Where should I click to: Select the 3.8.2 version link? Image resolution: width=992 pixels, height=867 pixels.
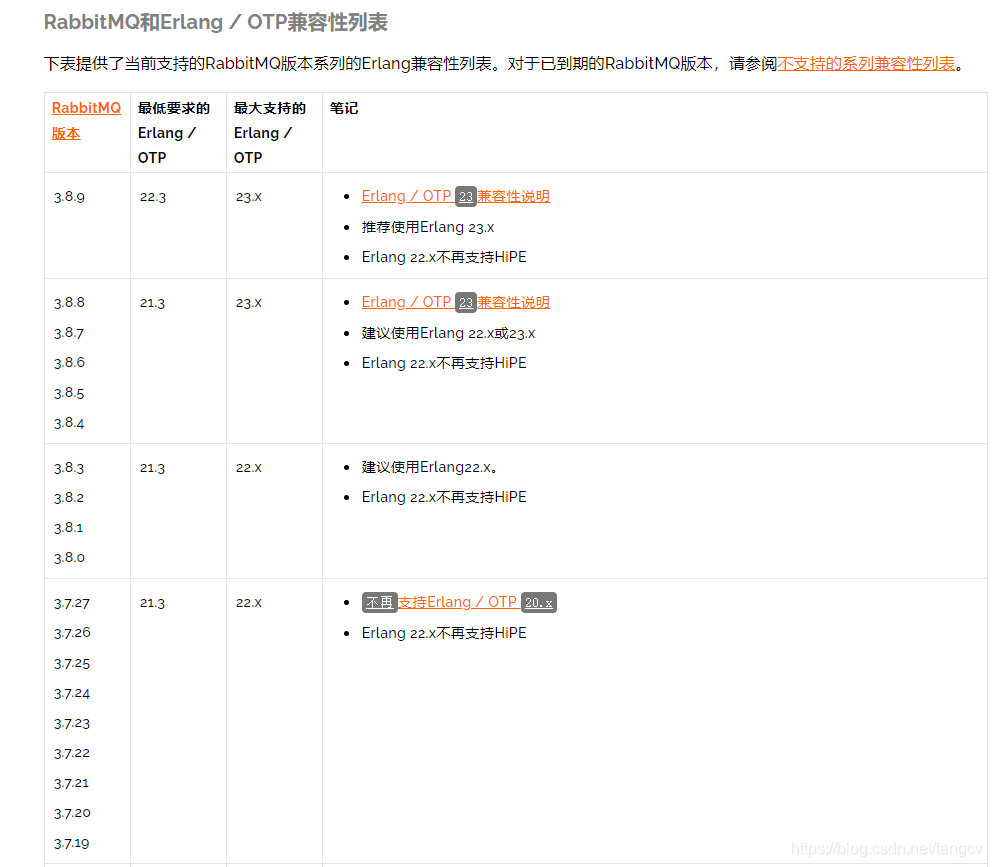[67, 497]
